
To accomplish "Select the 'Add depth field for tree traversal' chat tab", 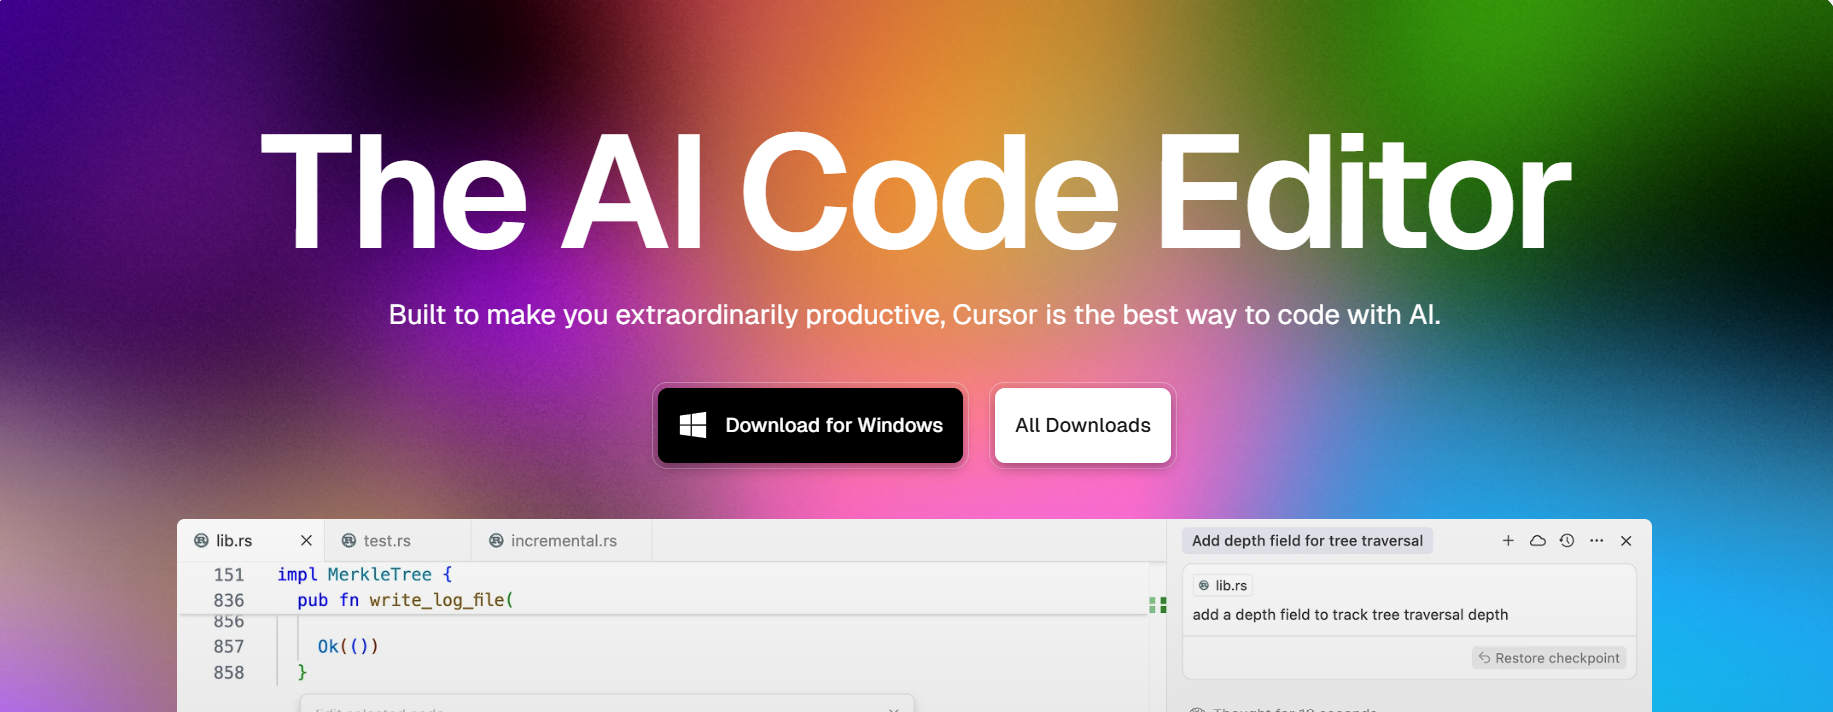I will pyautogui.click(x=1306, y=541).
